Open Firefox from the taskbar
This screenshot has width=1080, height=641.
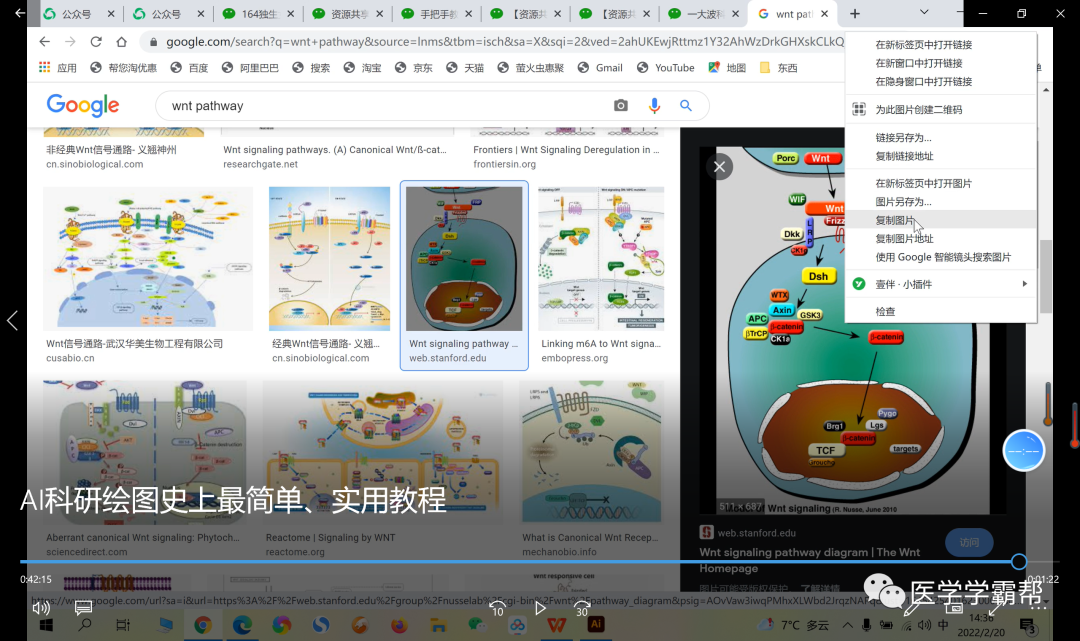(x=399, y=624)
